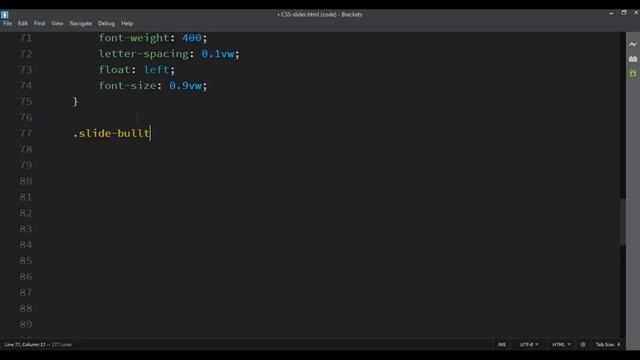Click the .slide-bullt selector text on line 77
This screenshot has height=360, width=640.
111,133
